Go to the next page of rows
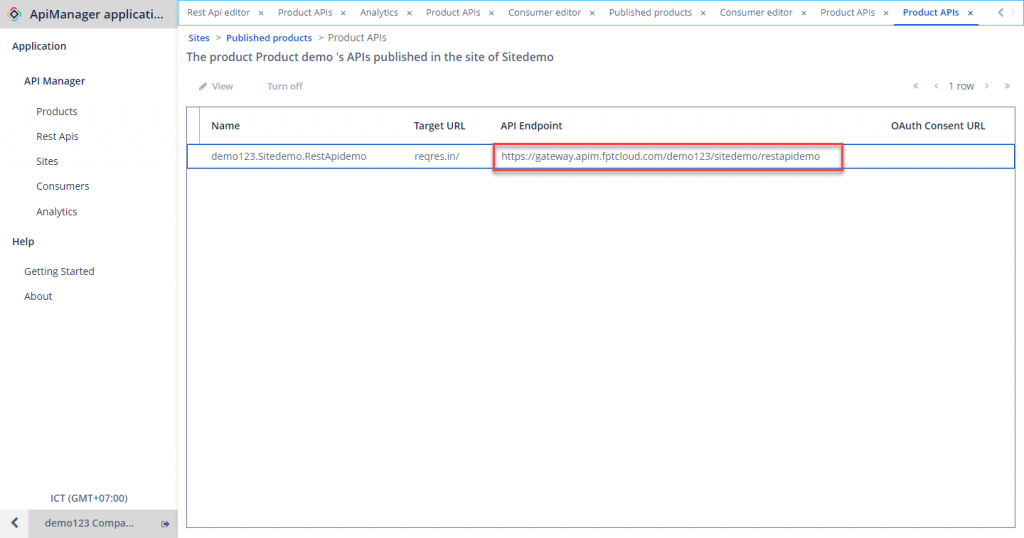 (x=987, y=86)
